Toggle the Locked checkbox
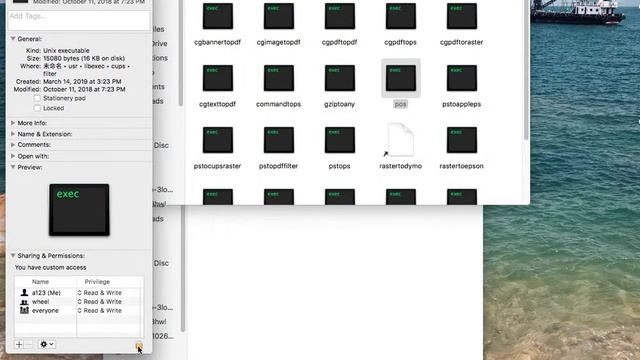The image size is (640, 360). click(x=37, y=108)
